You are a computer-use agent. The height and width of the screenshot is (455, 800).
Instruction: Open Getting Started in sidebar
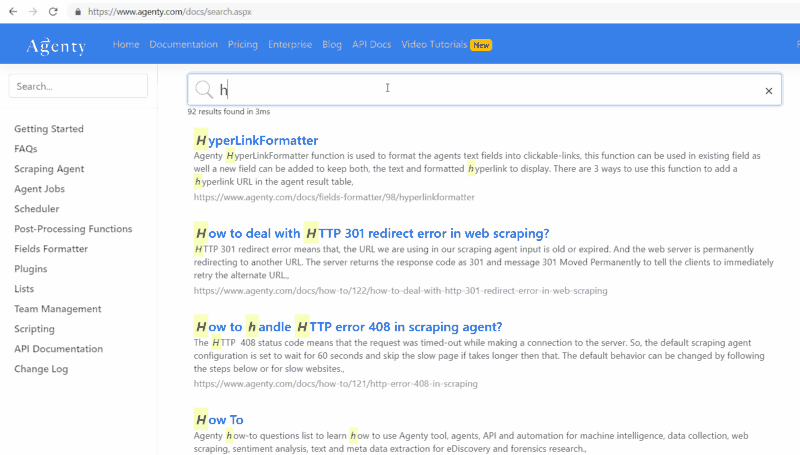(49, 129)
